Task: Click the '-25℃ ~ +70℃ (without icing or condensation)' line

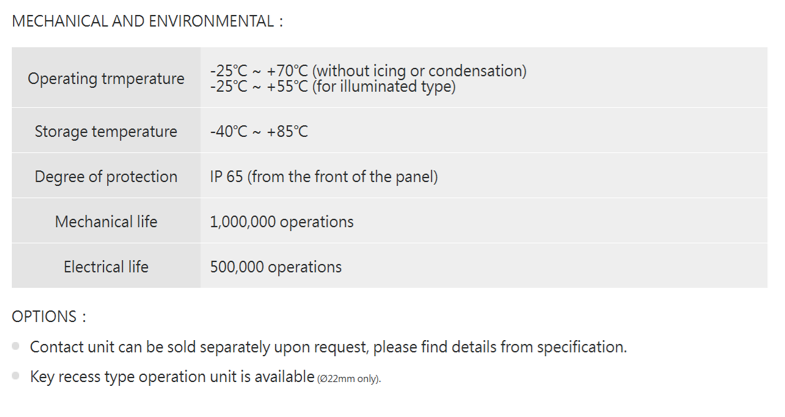Action: (x=368, y=71)
